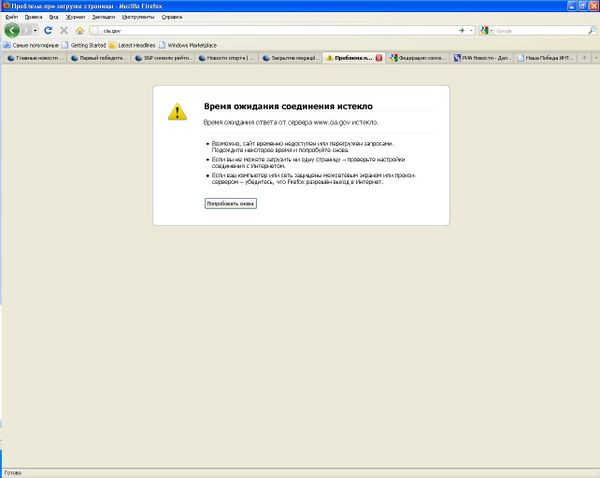The image size is (600, 478).
Task: Open the Вид menu
Action: [x=54, y=17]
